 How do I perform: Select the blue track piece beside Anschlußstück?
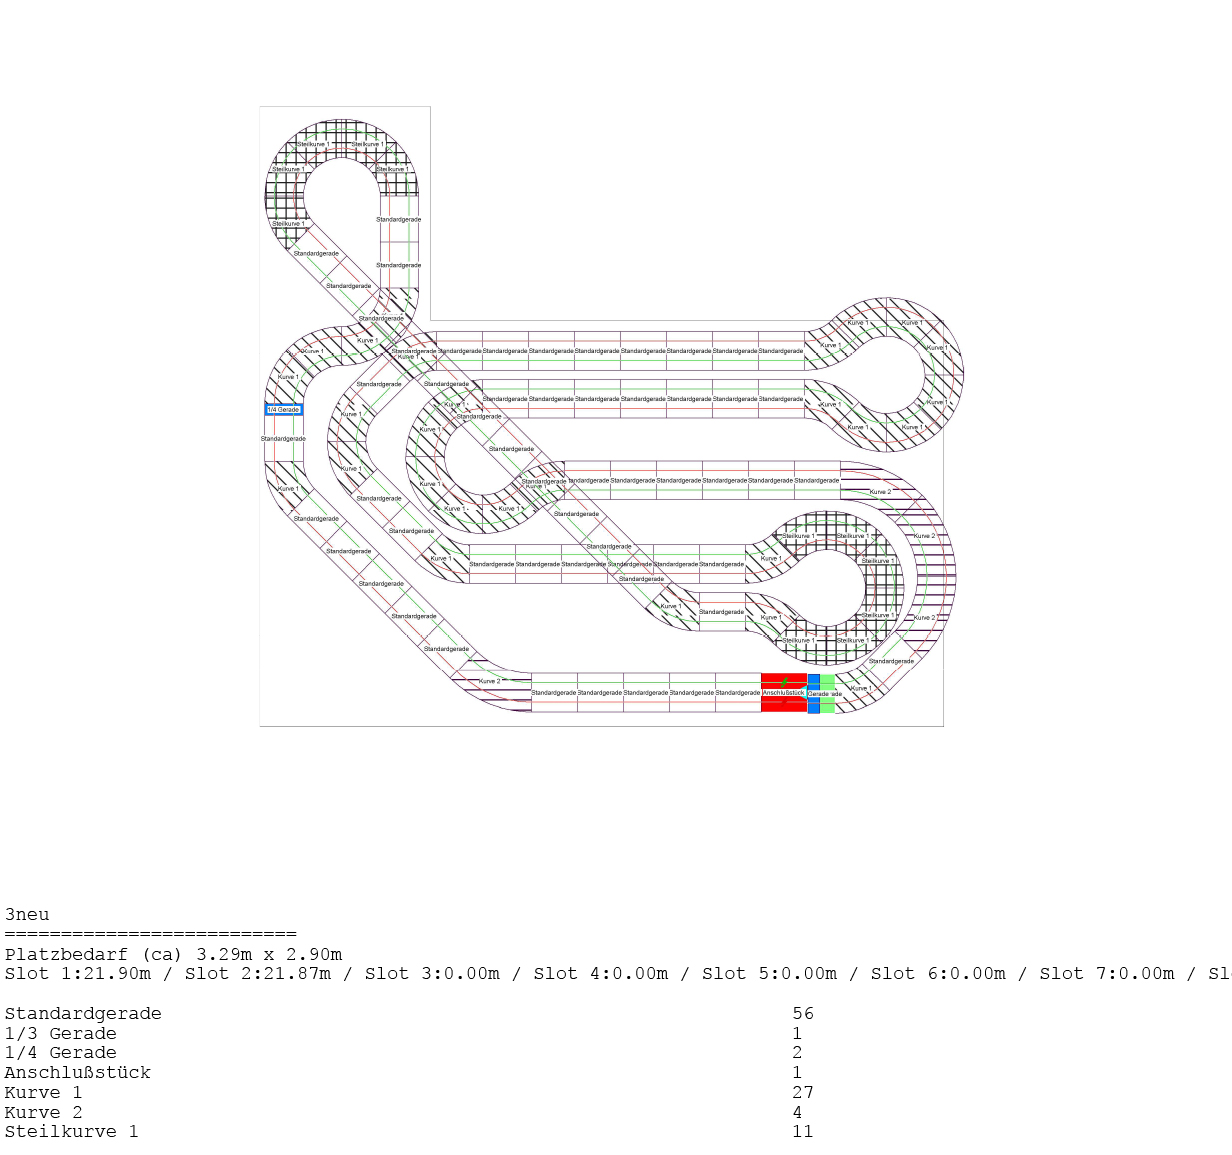coord(813,694)
